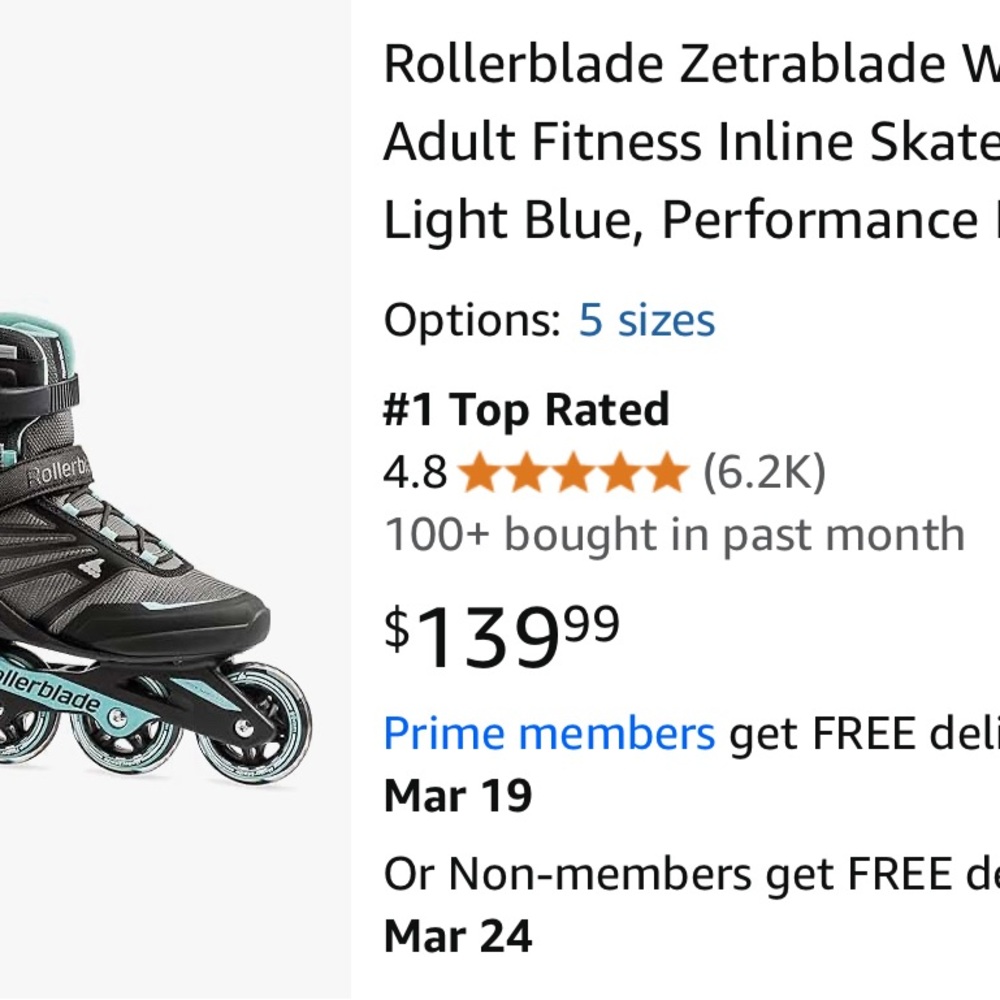Click the #1 Top Rated badge
The width and height of the screenshot is (1000, 1000).
[527, 408]
